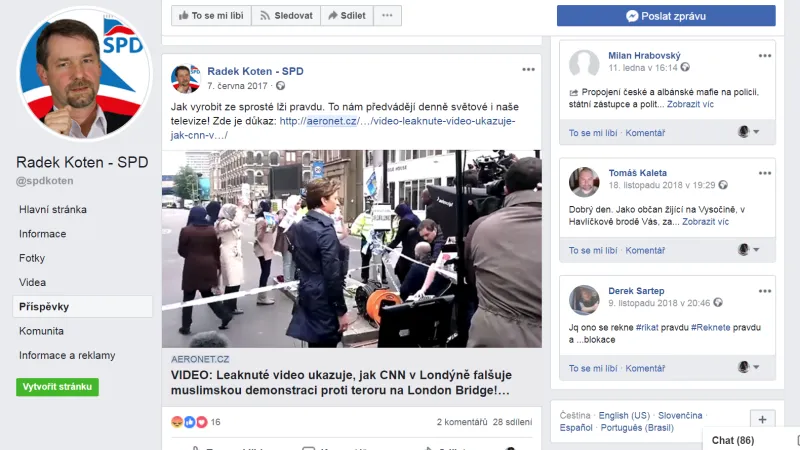Screen dimensions: 800x450
Task: Open the 'Fotky' section in sidebar
Action: pyautogui.click(x=32, y=258)
